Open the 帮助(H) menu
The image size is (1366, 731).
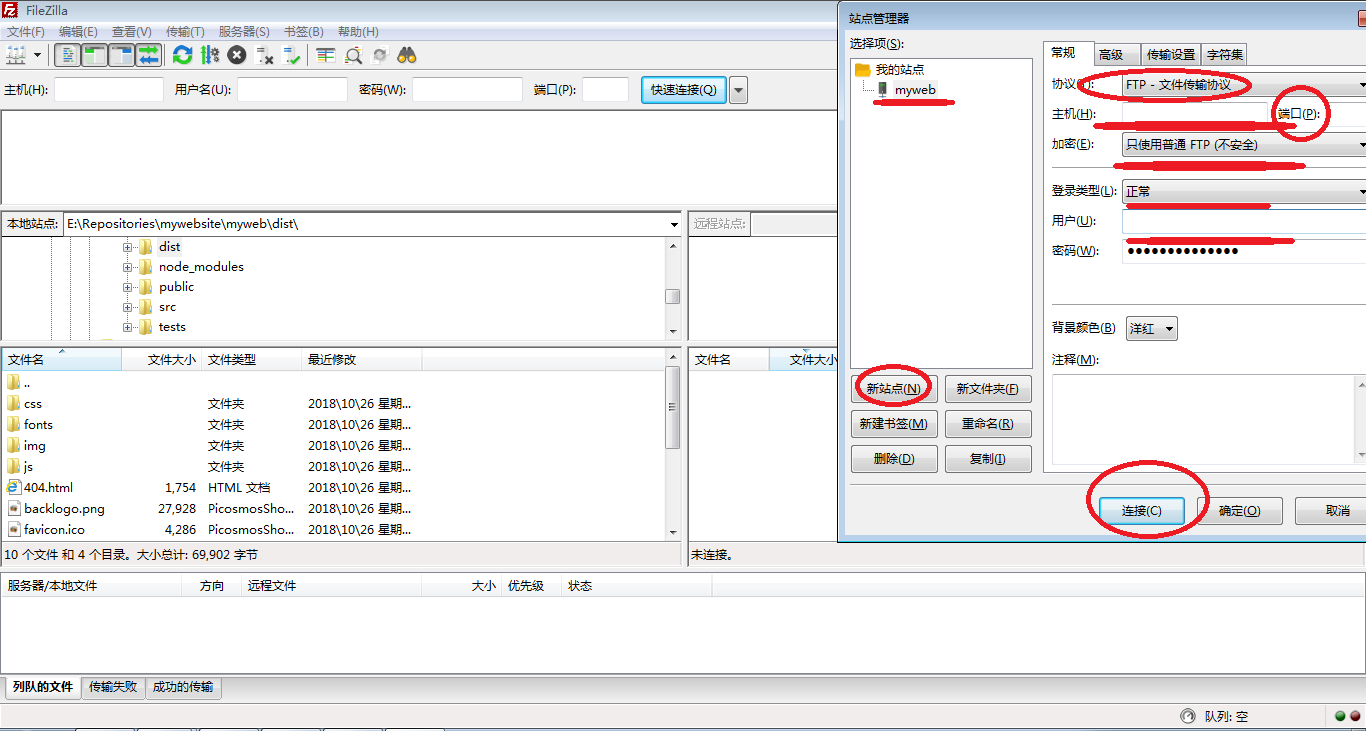tap(358, 32)
